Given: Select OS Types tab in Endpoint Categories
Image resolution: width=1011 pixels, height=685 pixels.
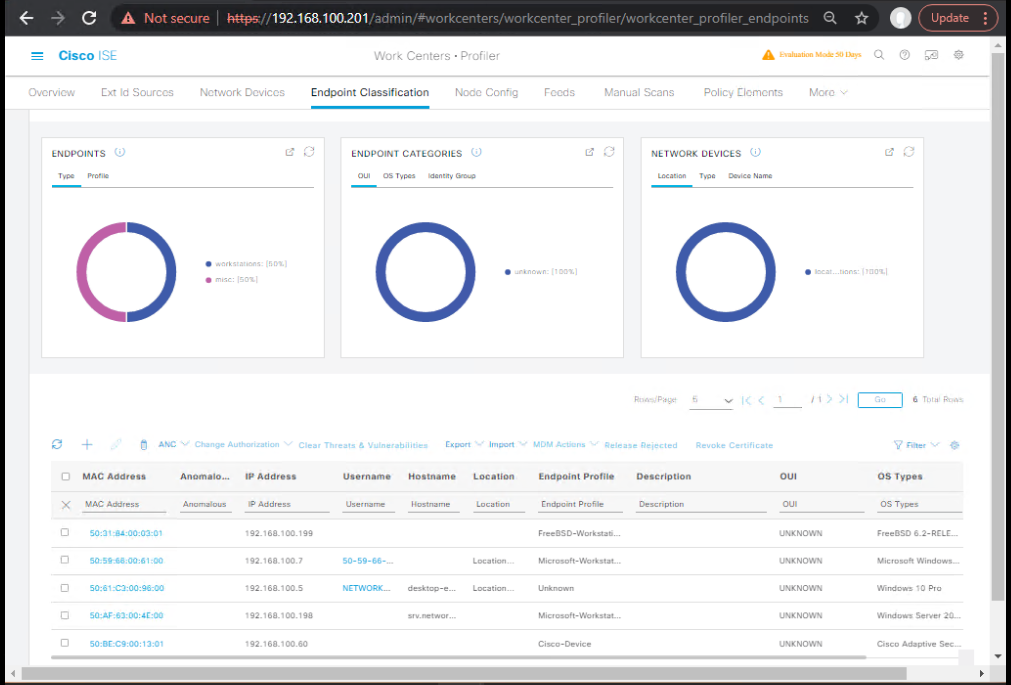Looking at the screenshot, I should pyautogui.click(x=399, y=176).
